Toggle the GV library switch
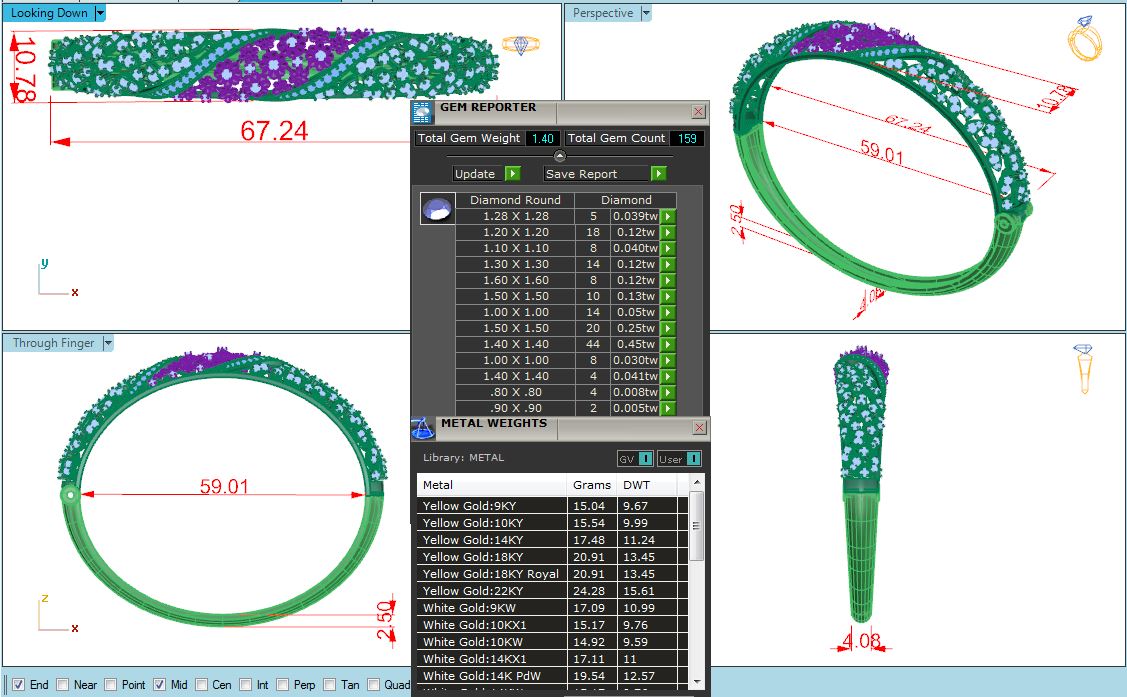The height and width of the screenshot is (697, 1127). (x=645, y=458)
